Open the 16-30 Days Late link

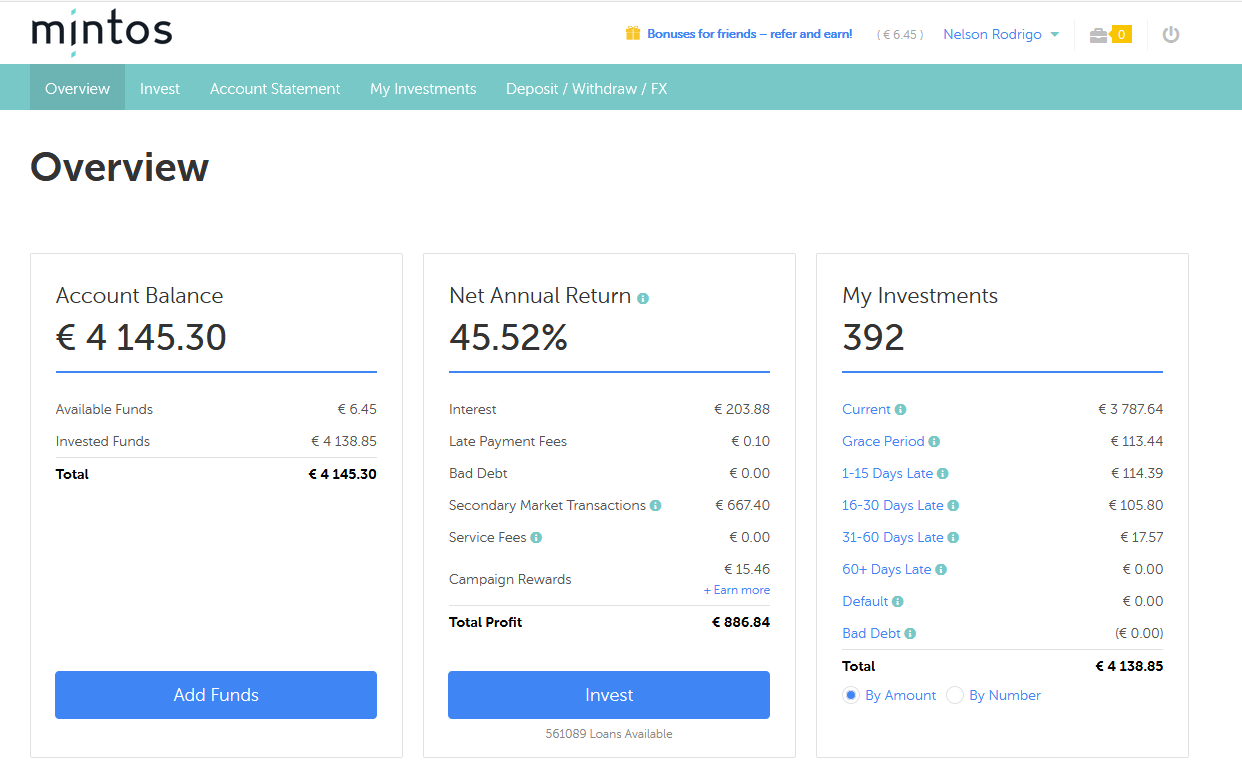coord(892,506)
